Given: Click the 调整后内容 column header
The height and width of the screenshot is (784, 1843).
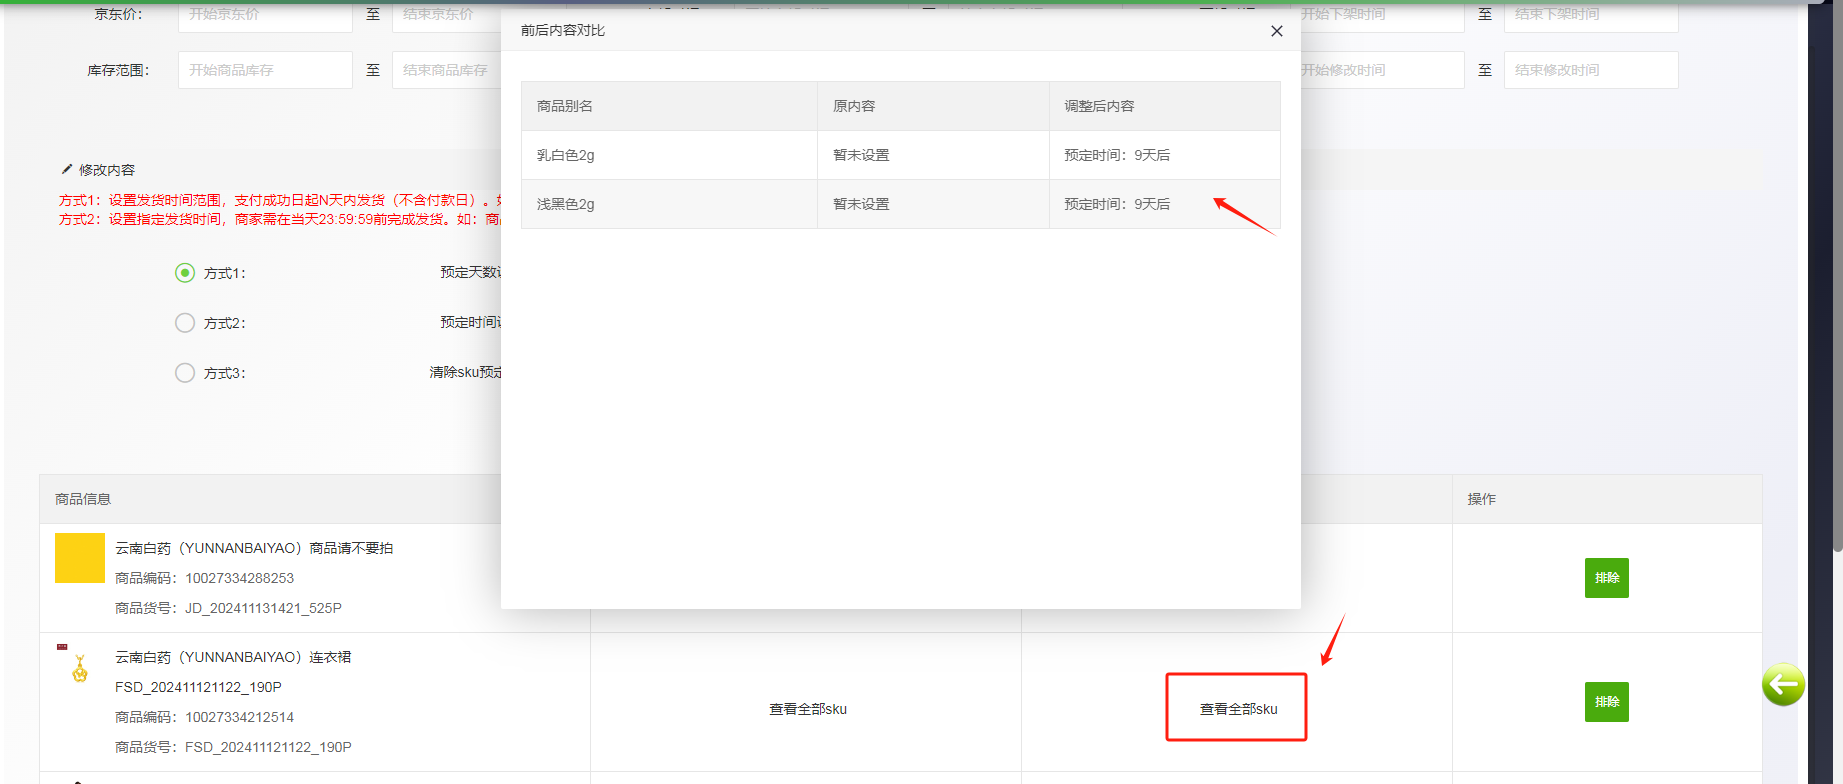Looking at the screenshot, I should (x=1099, y=106).
